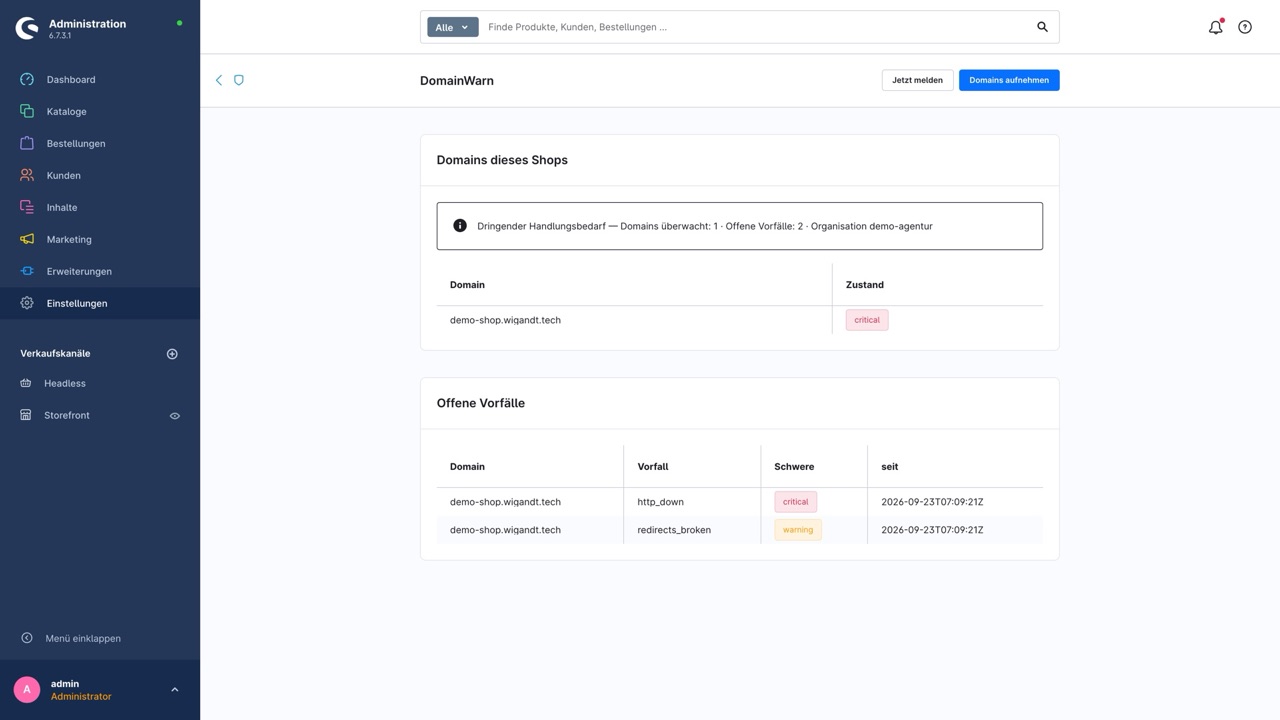Click the Kunden people icon
Image resolution: width=1280 pixels, height=720 pixels.
pos(27,175)
